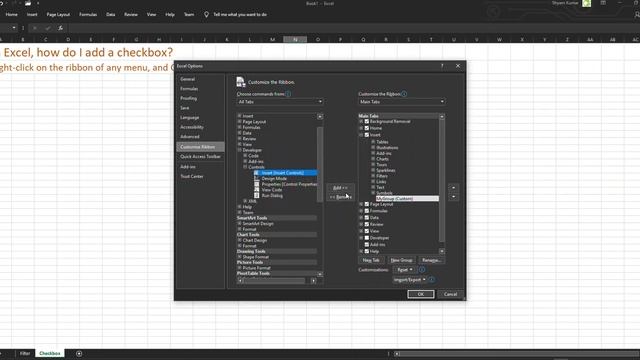Select the Design Mode command icon

256,179
